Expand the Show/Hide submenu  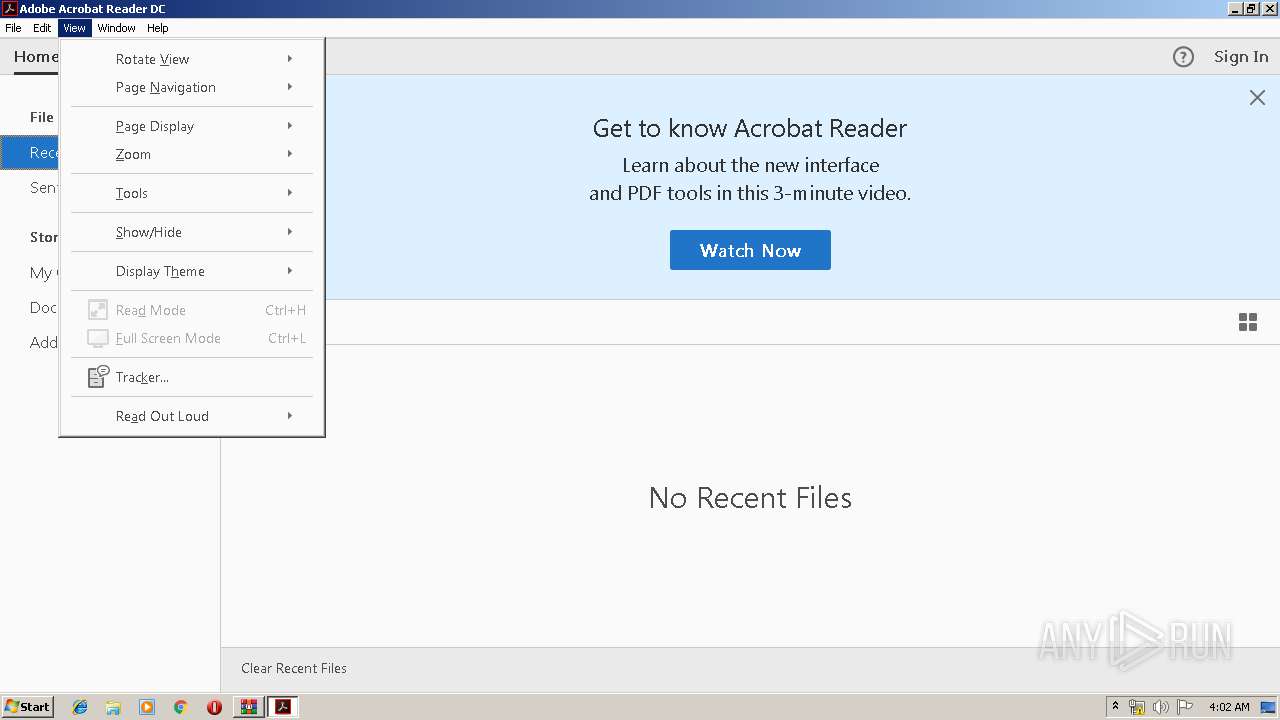coord(192,232)
